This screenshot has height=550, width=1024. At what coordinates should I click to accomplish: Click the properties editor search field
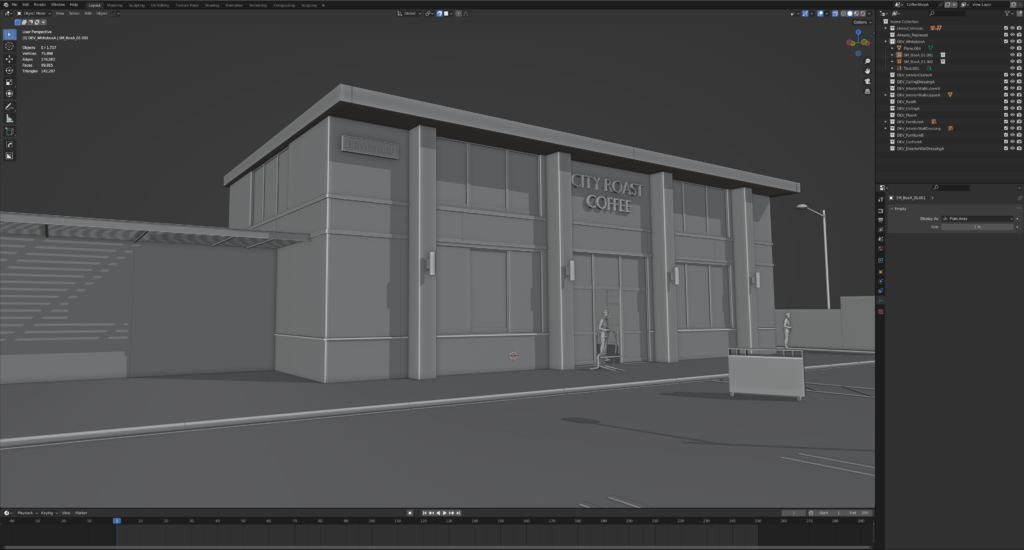click(x=952, y=187)
